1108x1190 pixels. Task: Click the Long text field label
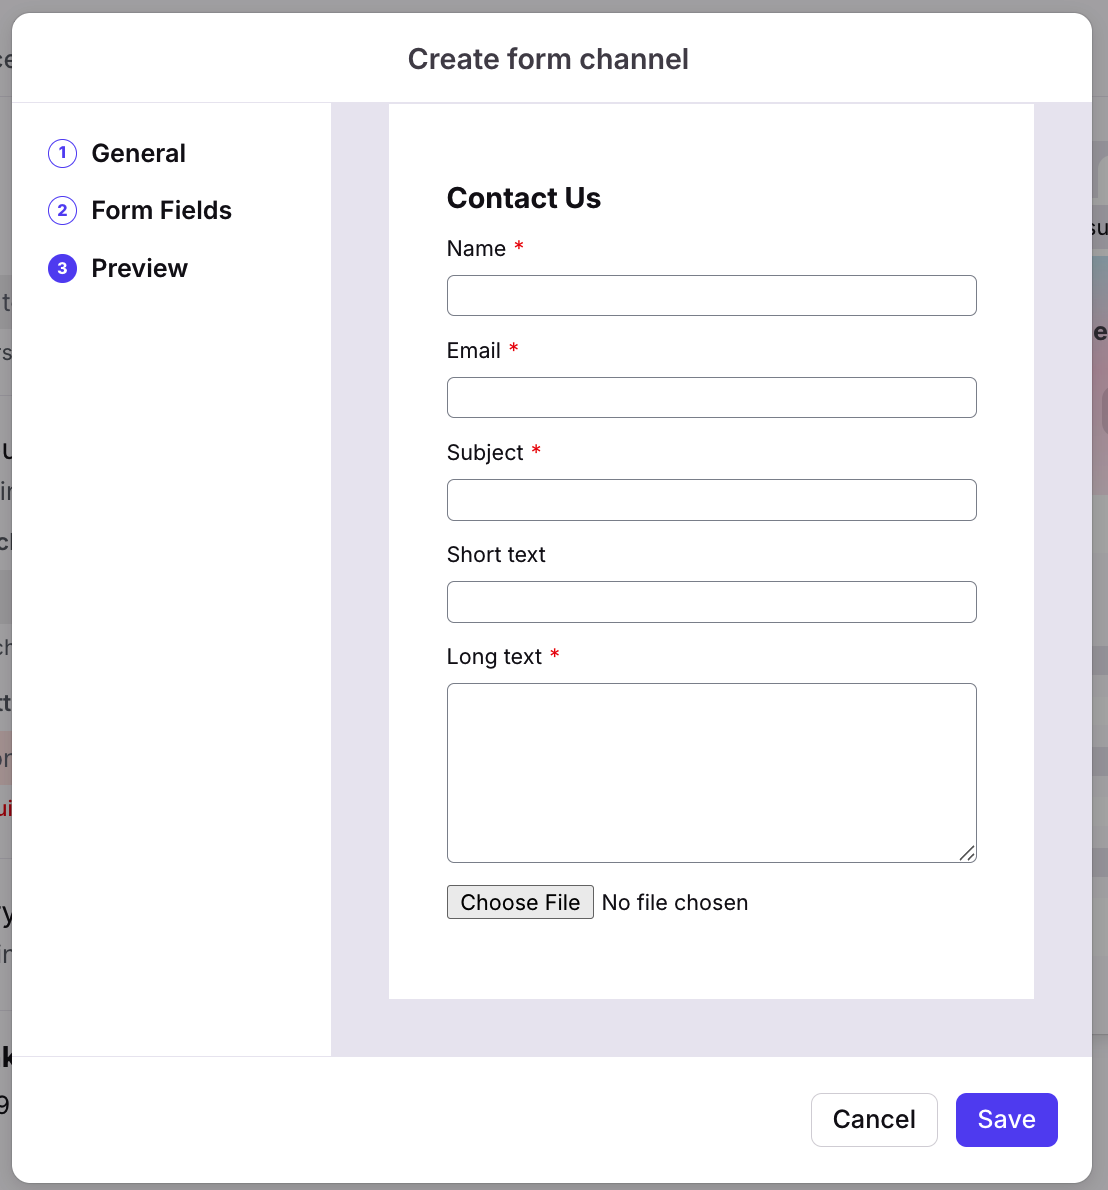click(494, 657)
